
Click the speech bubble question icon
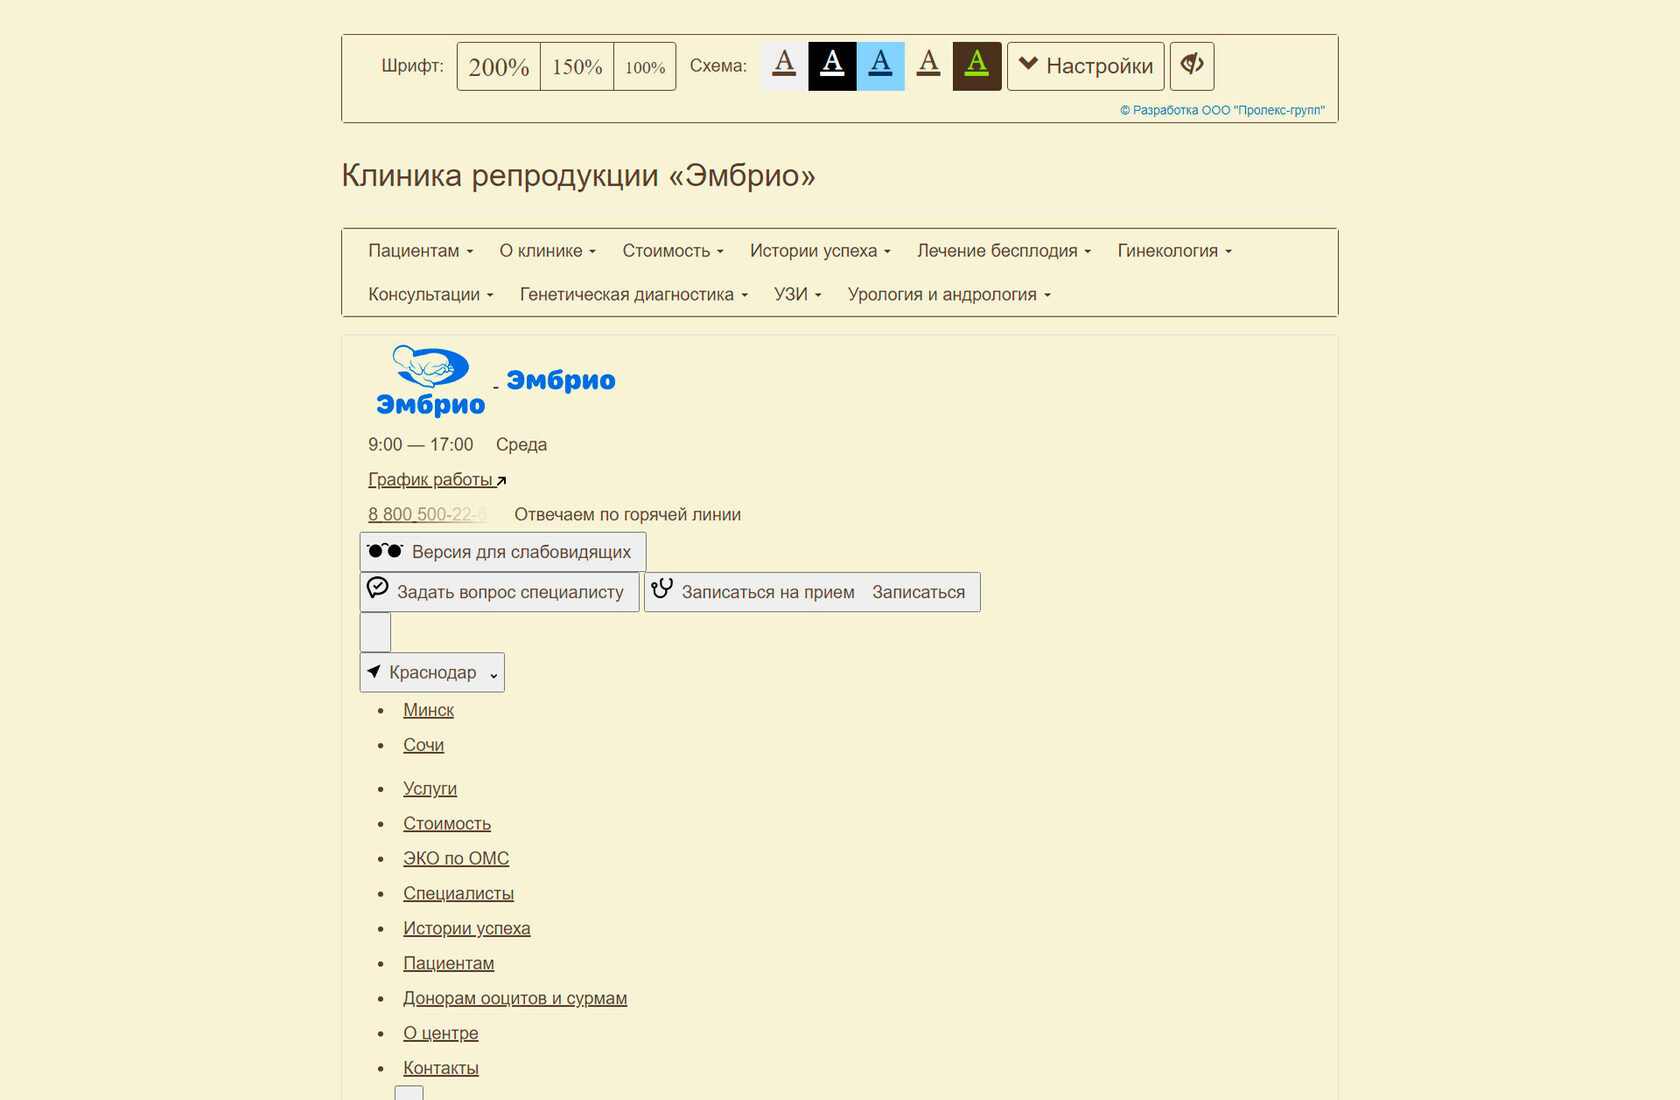click(x=378, y=588)
